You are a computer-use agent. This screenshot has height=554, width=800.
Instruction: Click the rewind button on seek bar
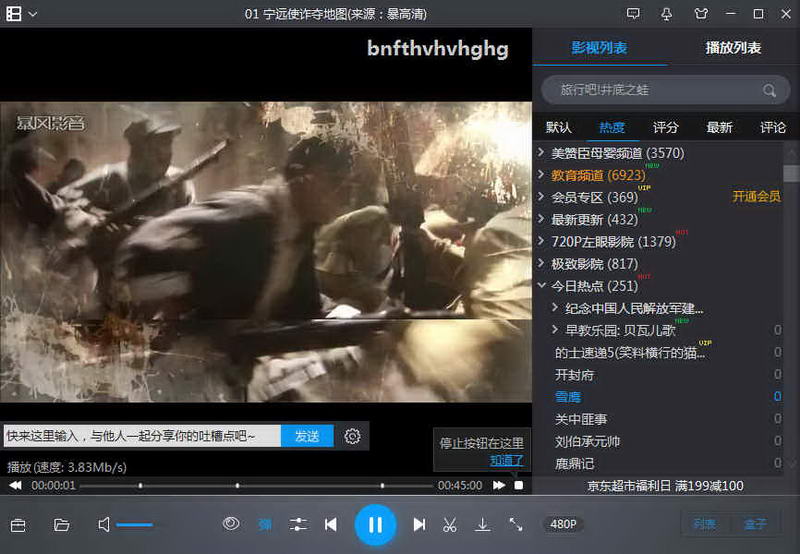(15, 485)
